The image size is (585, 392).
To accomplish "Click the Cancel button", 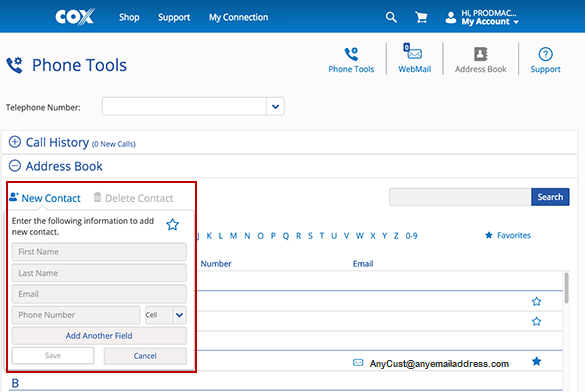I will click(x=145, y=356).
